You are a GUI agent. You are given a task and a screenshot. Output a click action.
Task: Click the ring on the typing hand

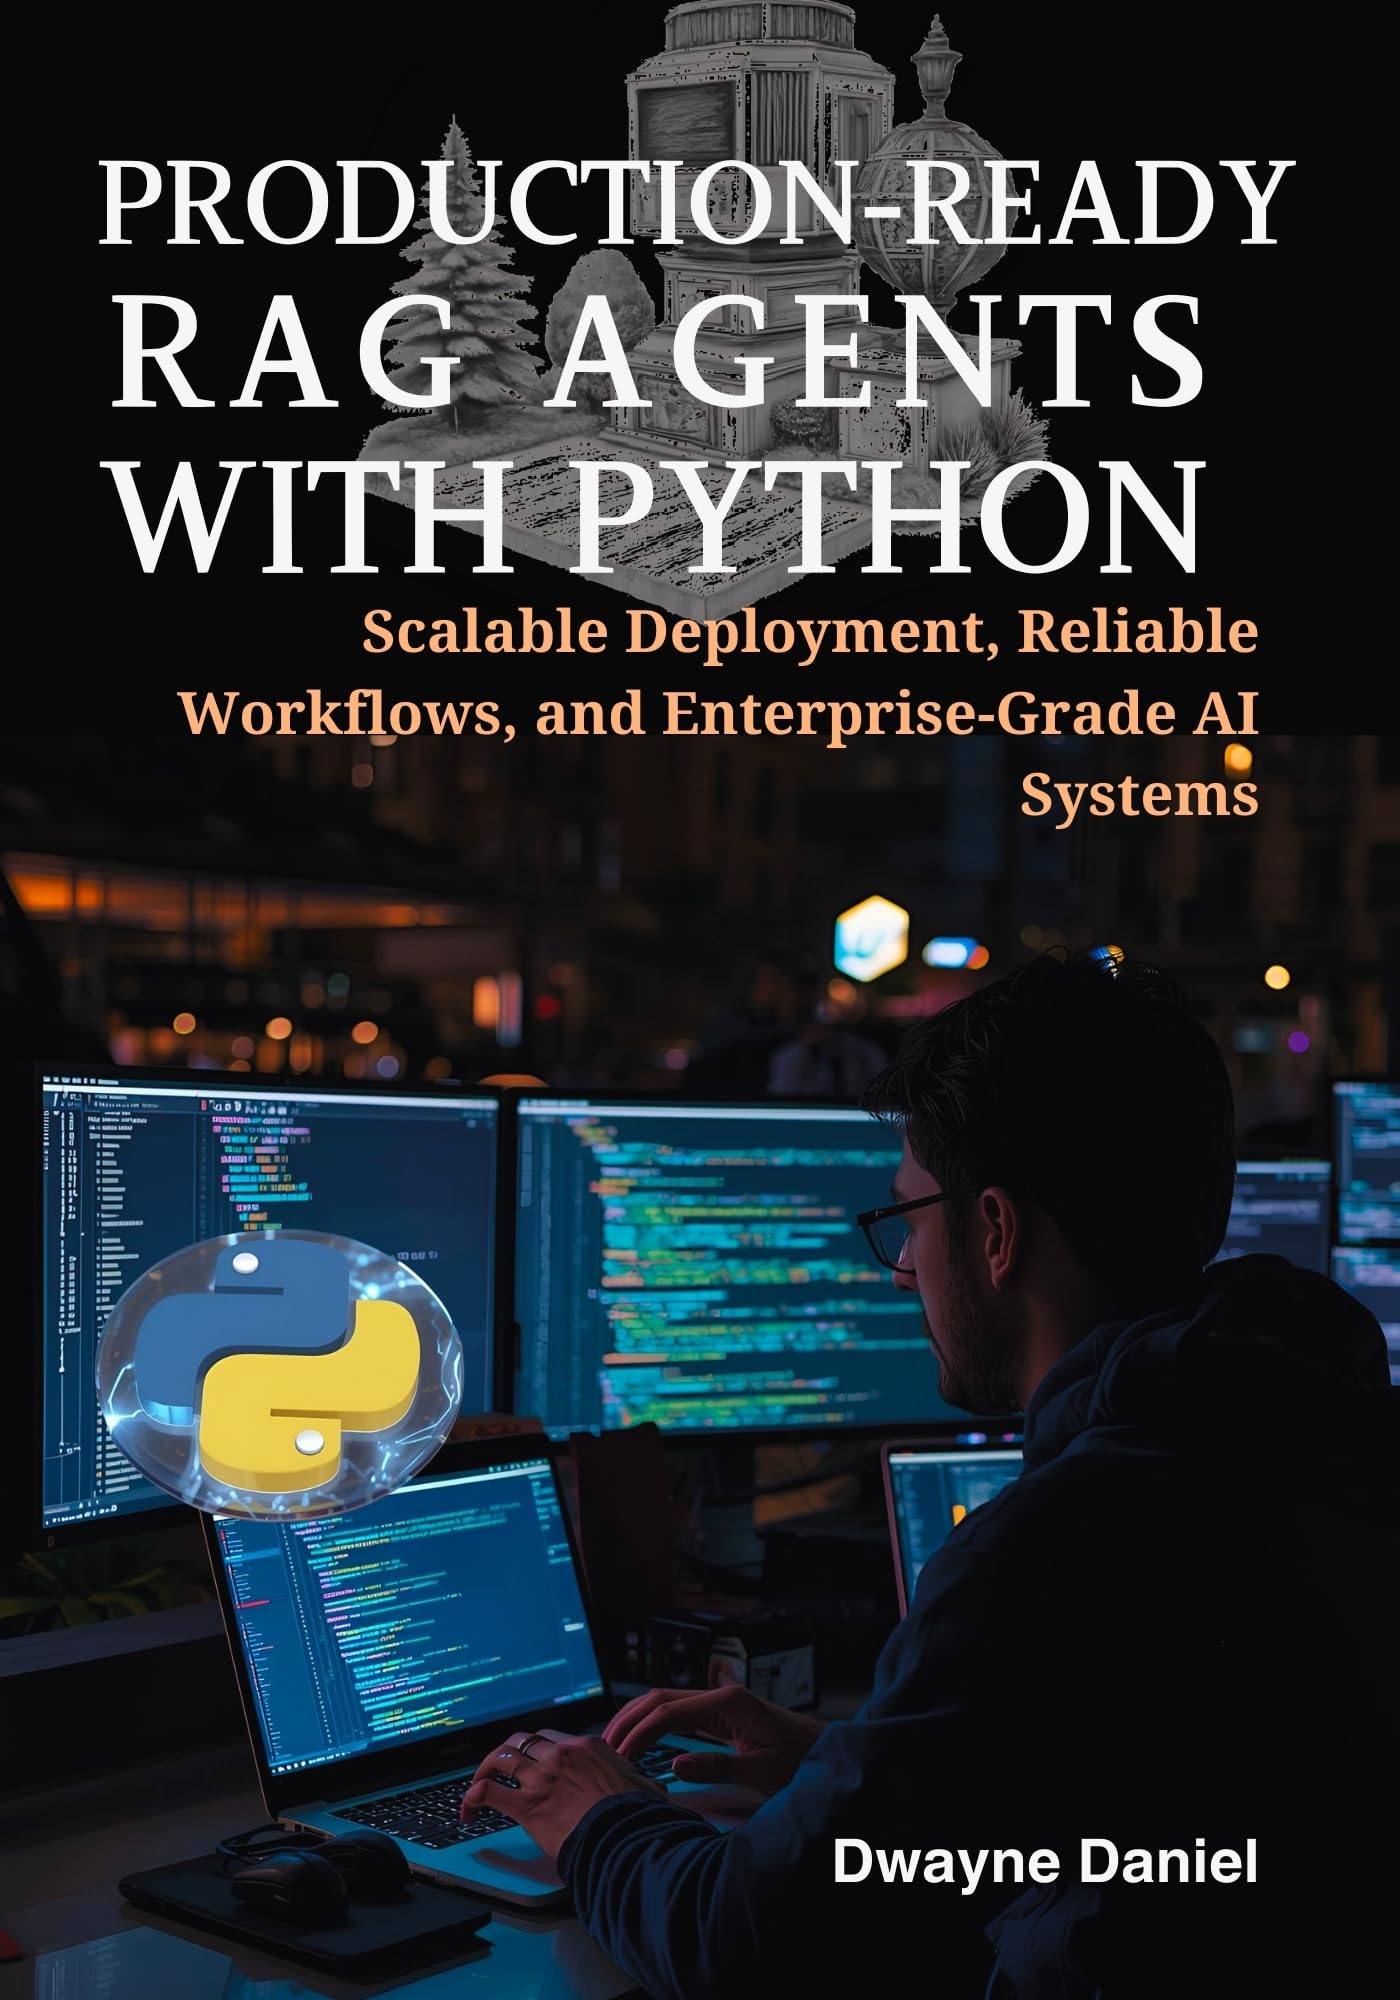[530, 1743]
